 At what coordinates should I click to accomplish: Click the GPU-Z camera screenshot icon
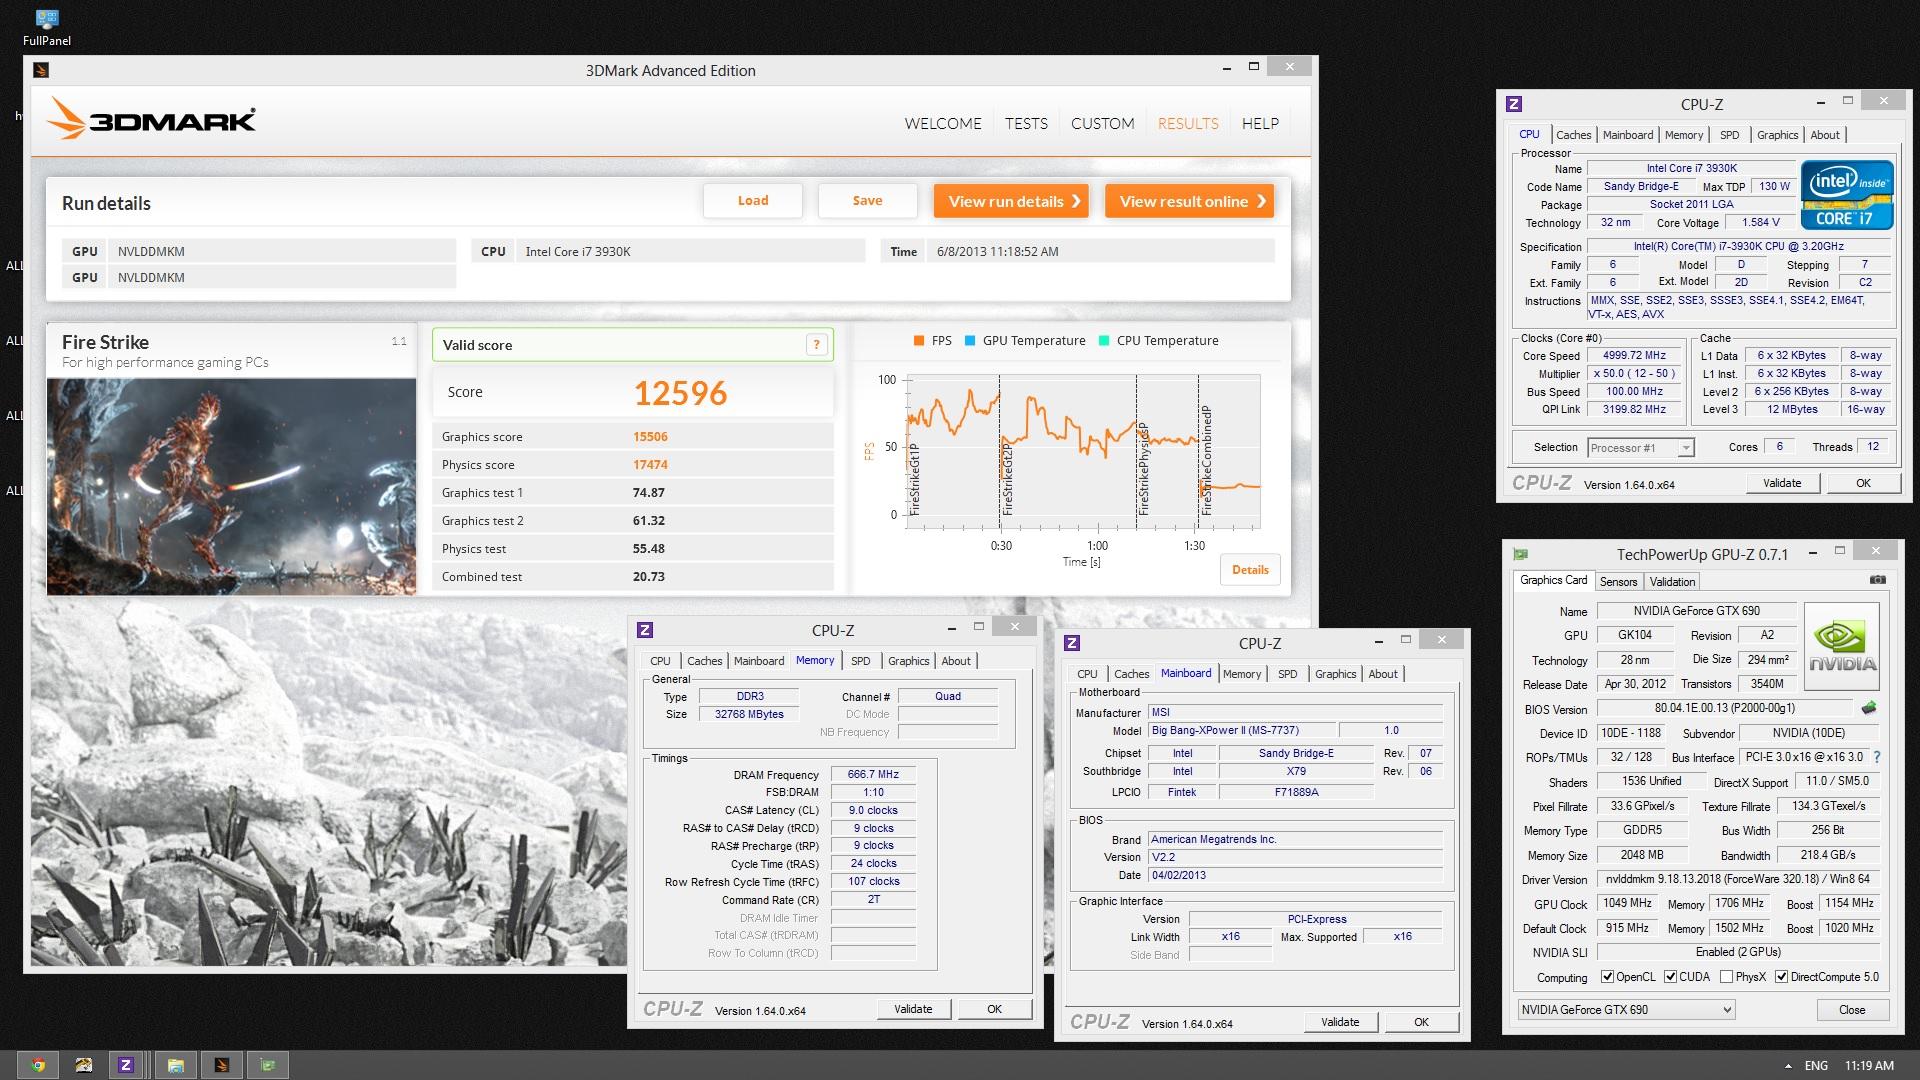click(1877, 580)
